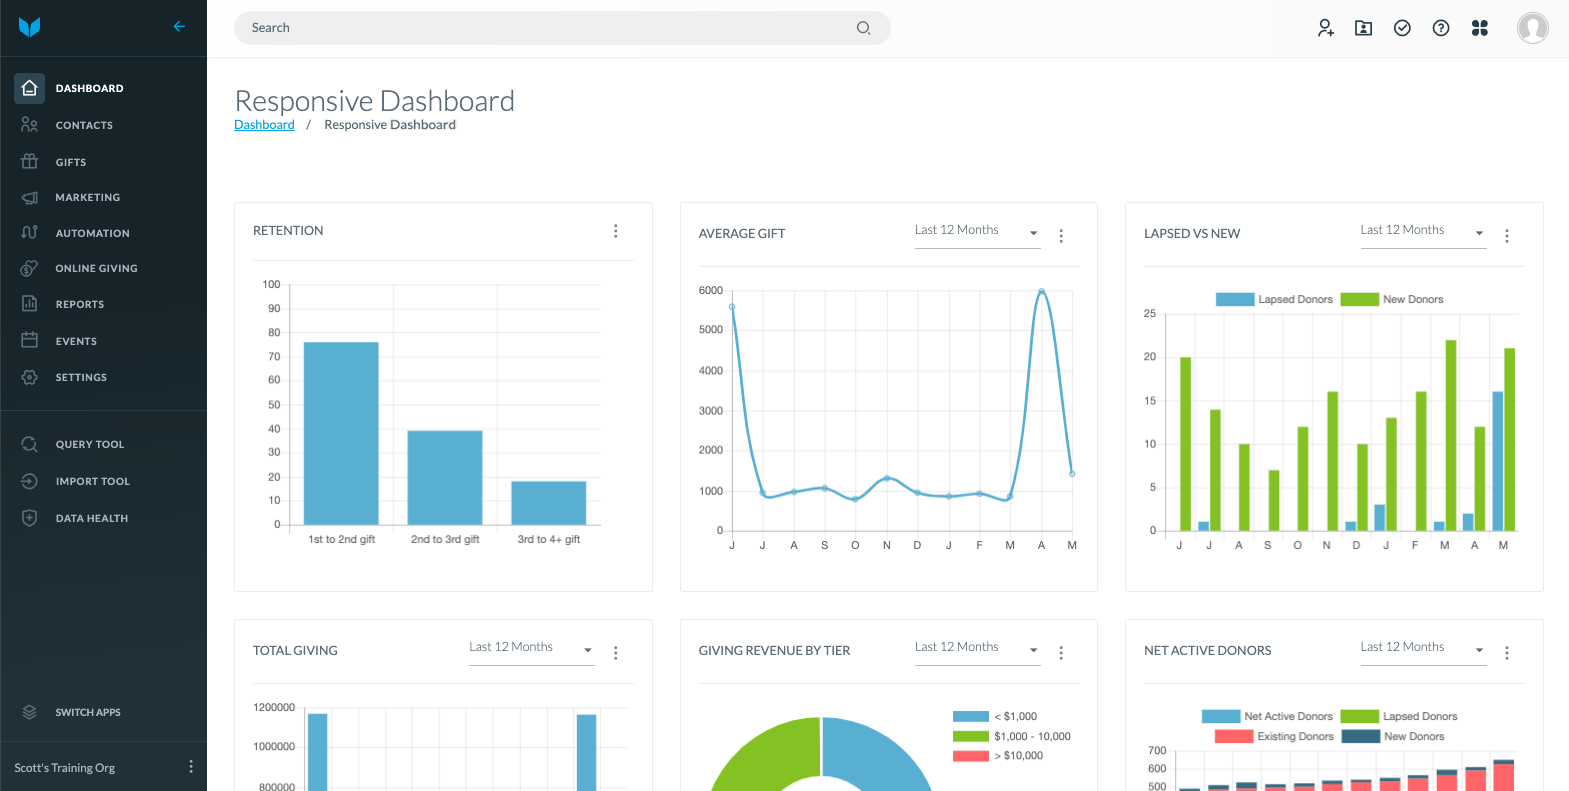Click the Switch Apps layers icon
1569x791 pixels.
(x=30, y=712)
